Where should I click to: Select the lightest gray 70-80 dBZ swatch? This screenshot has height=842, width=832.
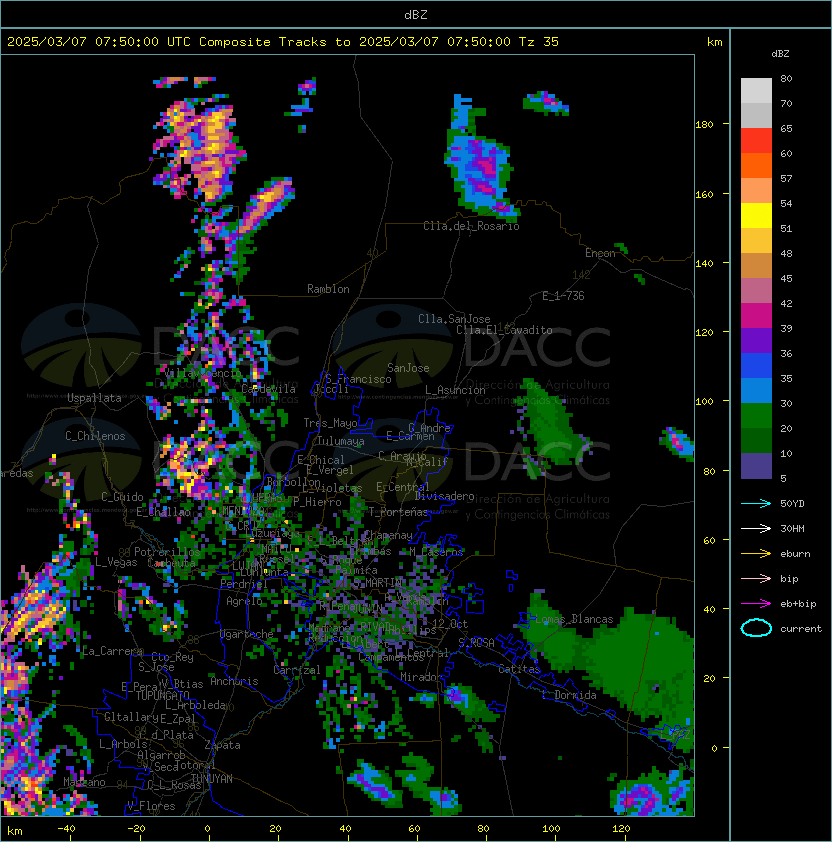[x=756, y=91]
